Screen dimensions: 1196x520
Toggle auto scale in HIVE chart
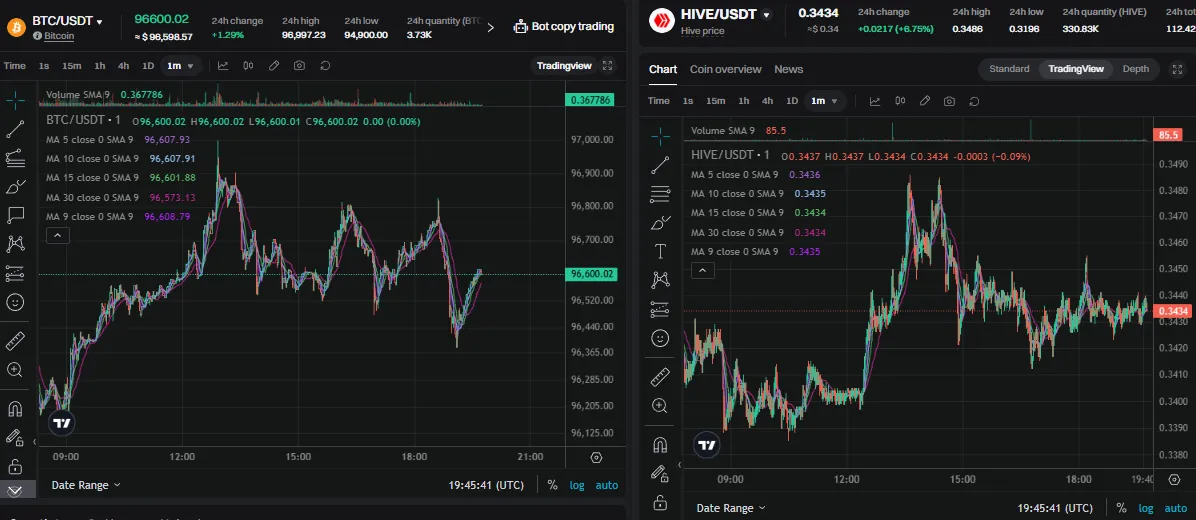(1176, 508)
